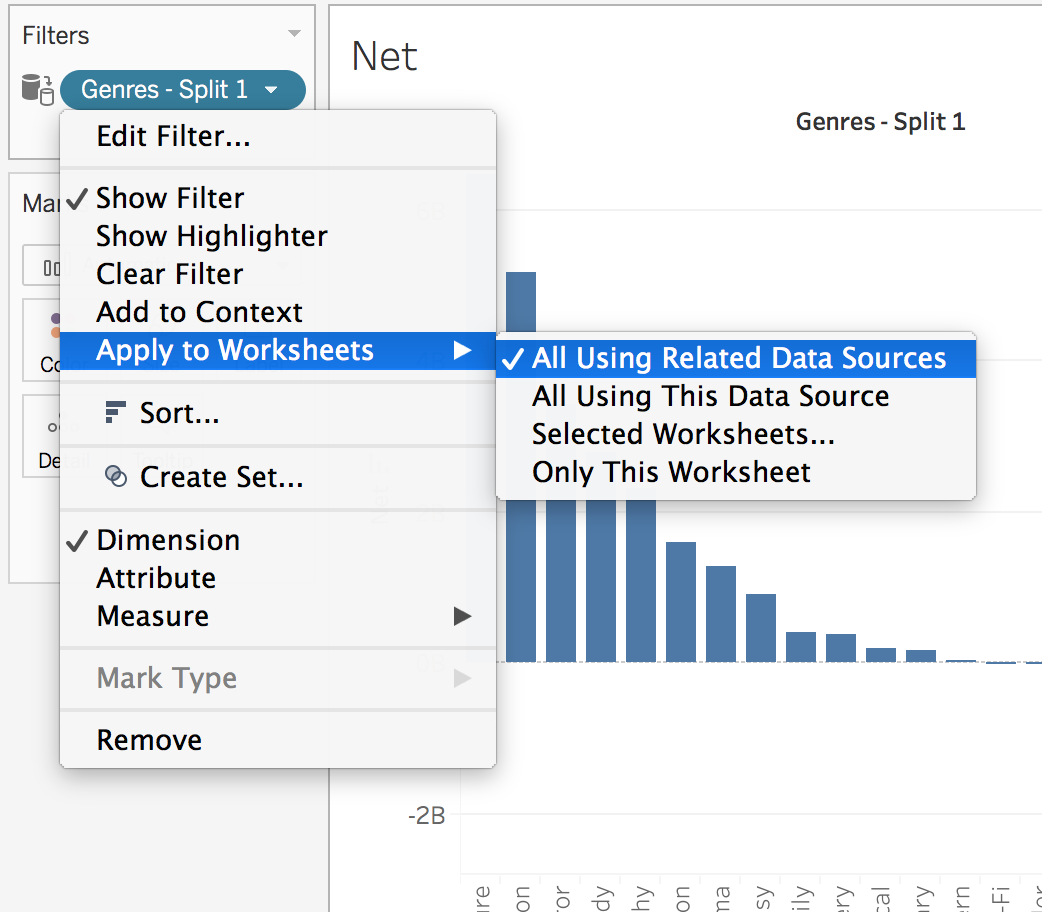Expand the Measure submenu arrow
The image size is (1042, 912).
click(x=461, y=616)
